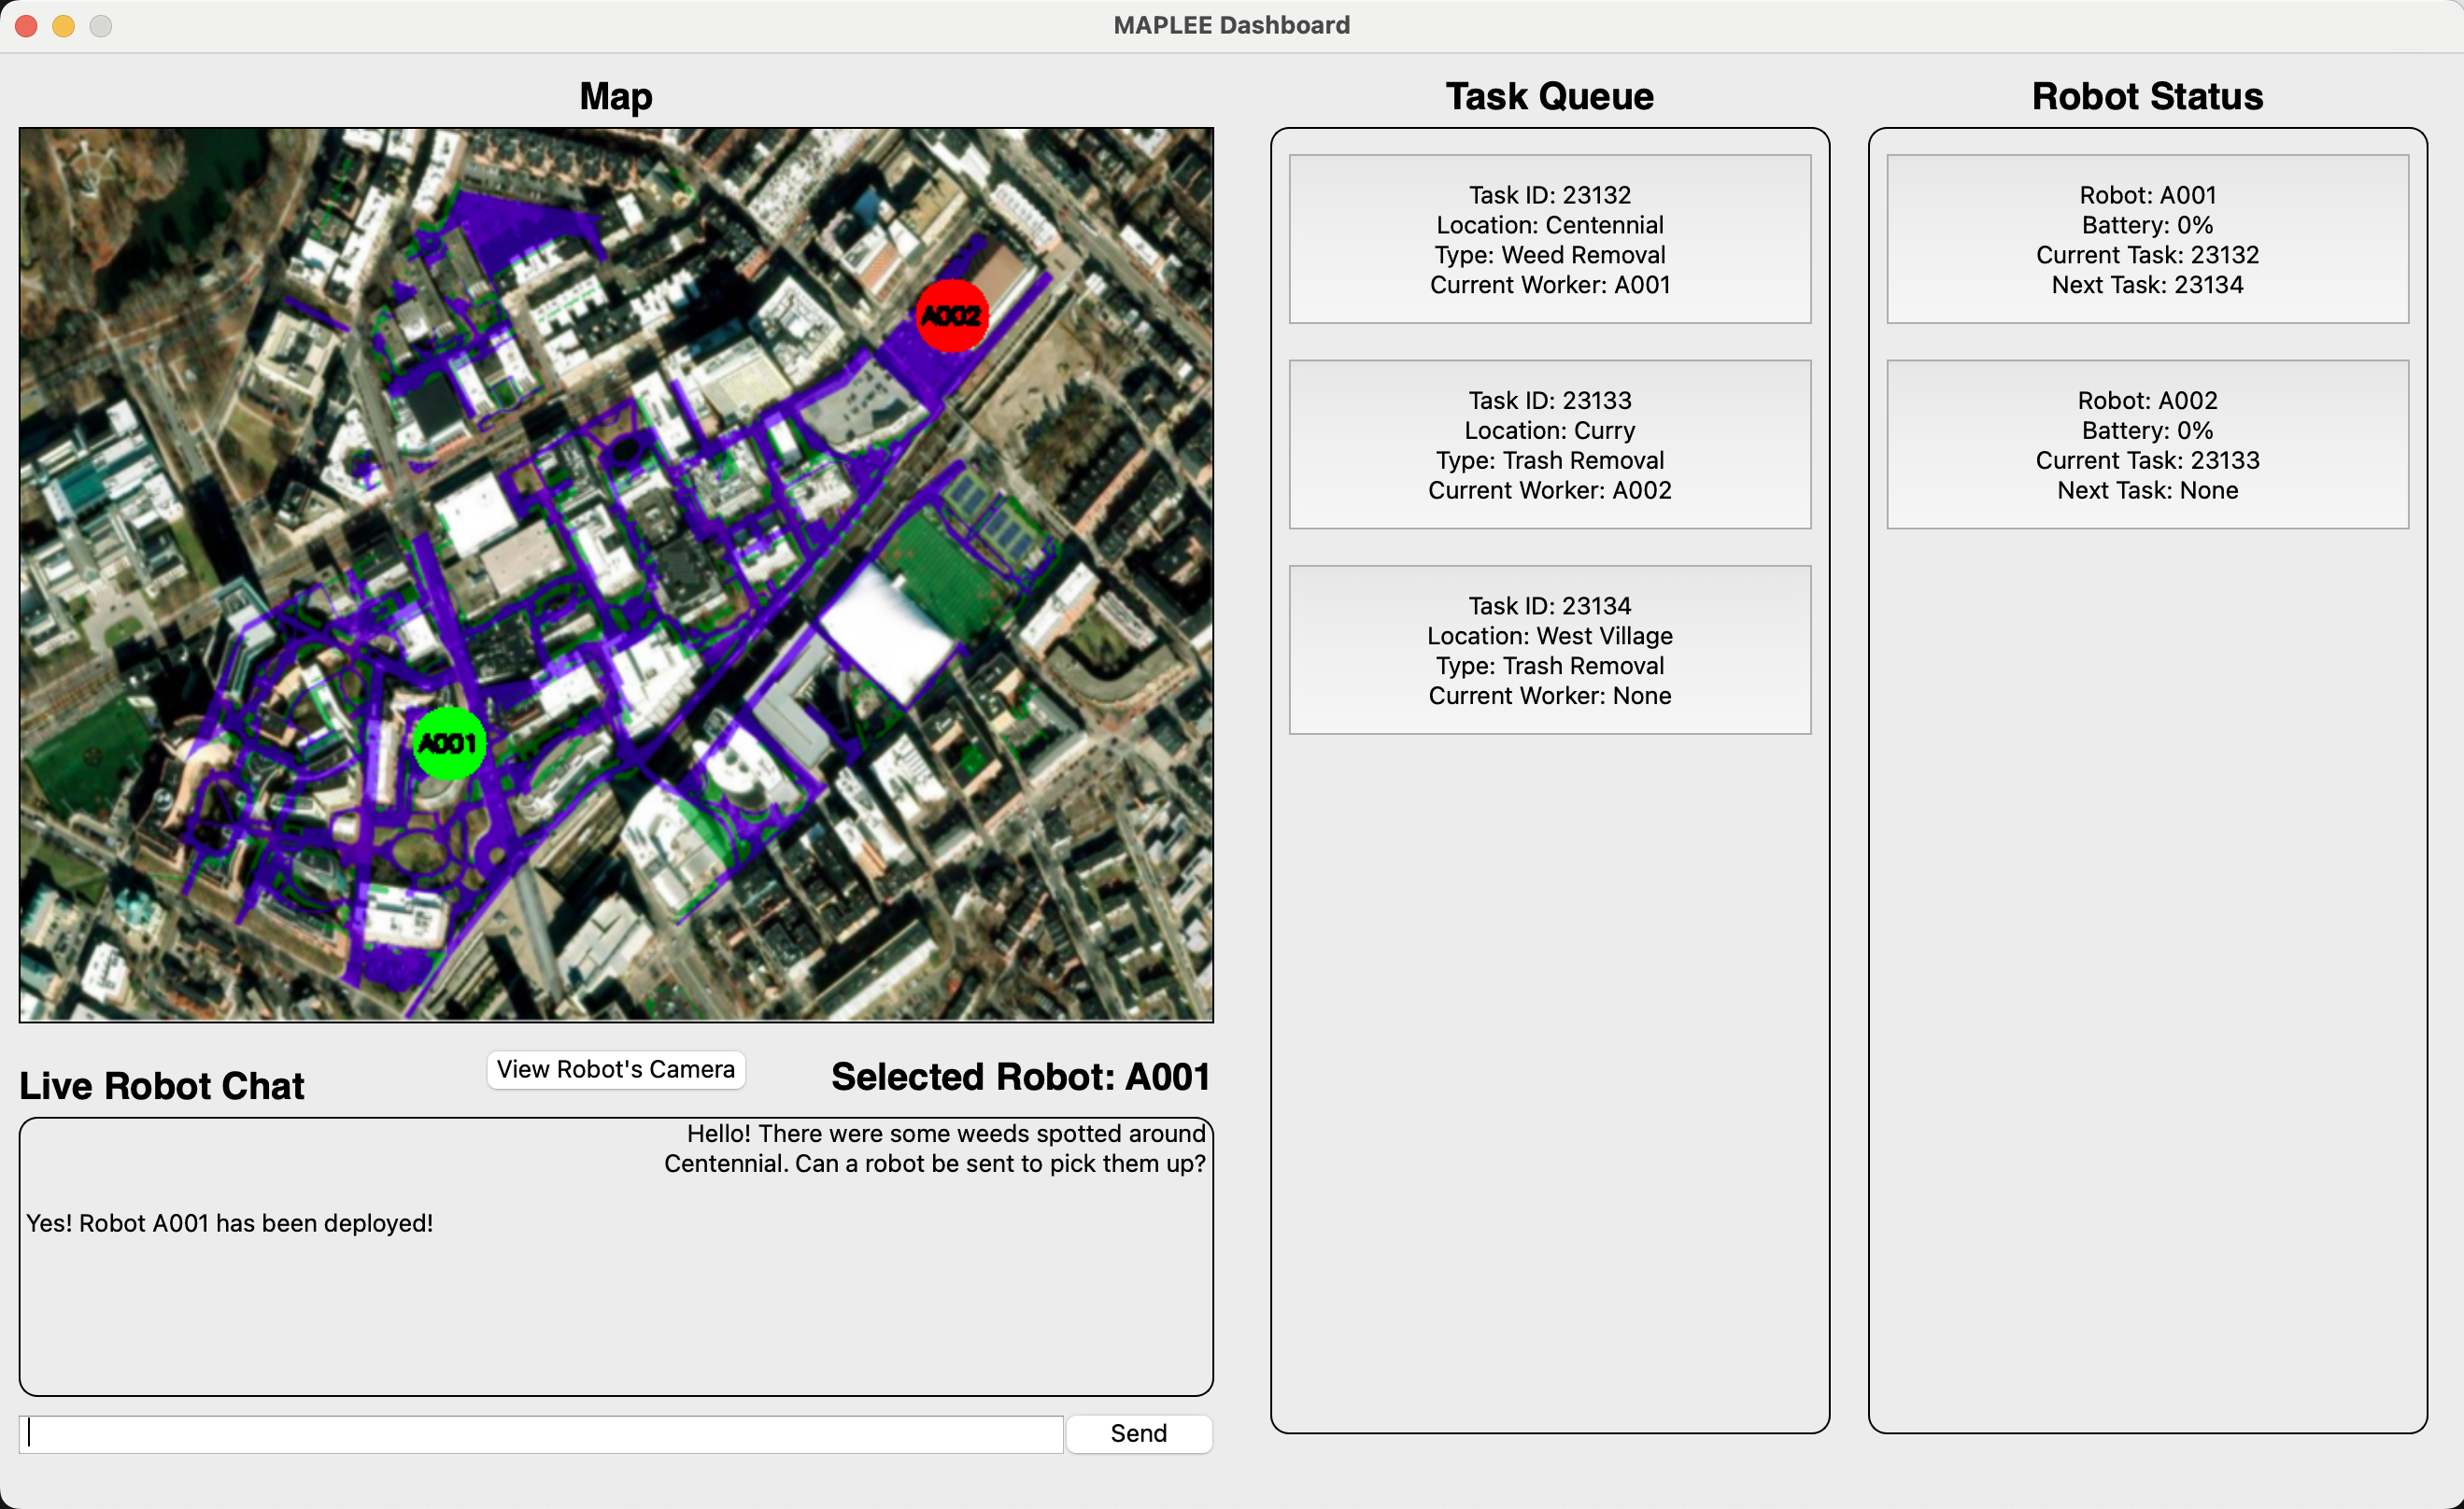Close the MAPLEE Dashboard window
Screen dimensions: 2464x1509
pos(27,26)
